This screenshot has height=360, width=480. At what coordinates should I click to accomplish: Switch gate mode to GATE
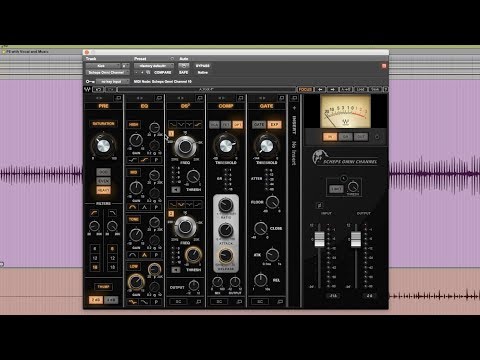point(259,125)
